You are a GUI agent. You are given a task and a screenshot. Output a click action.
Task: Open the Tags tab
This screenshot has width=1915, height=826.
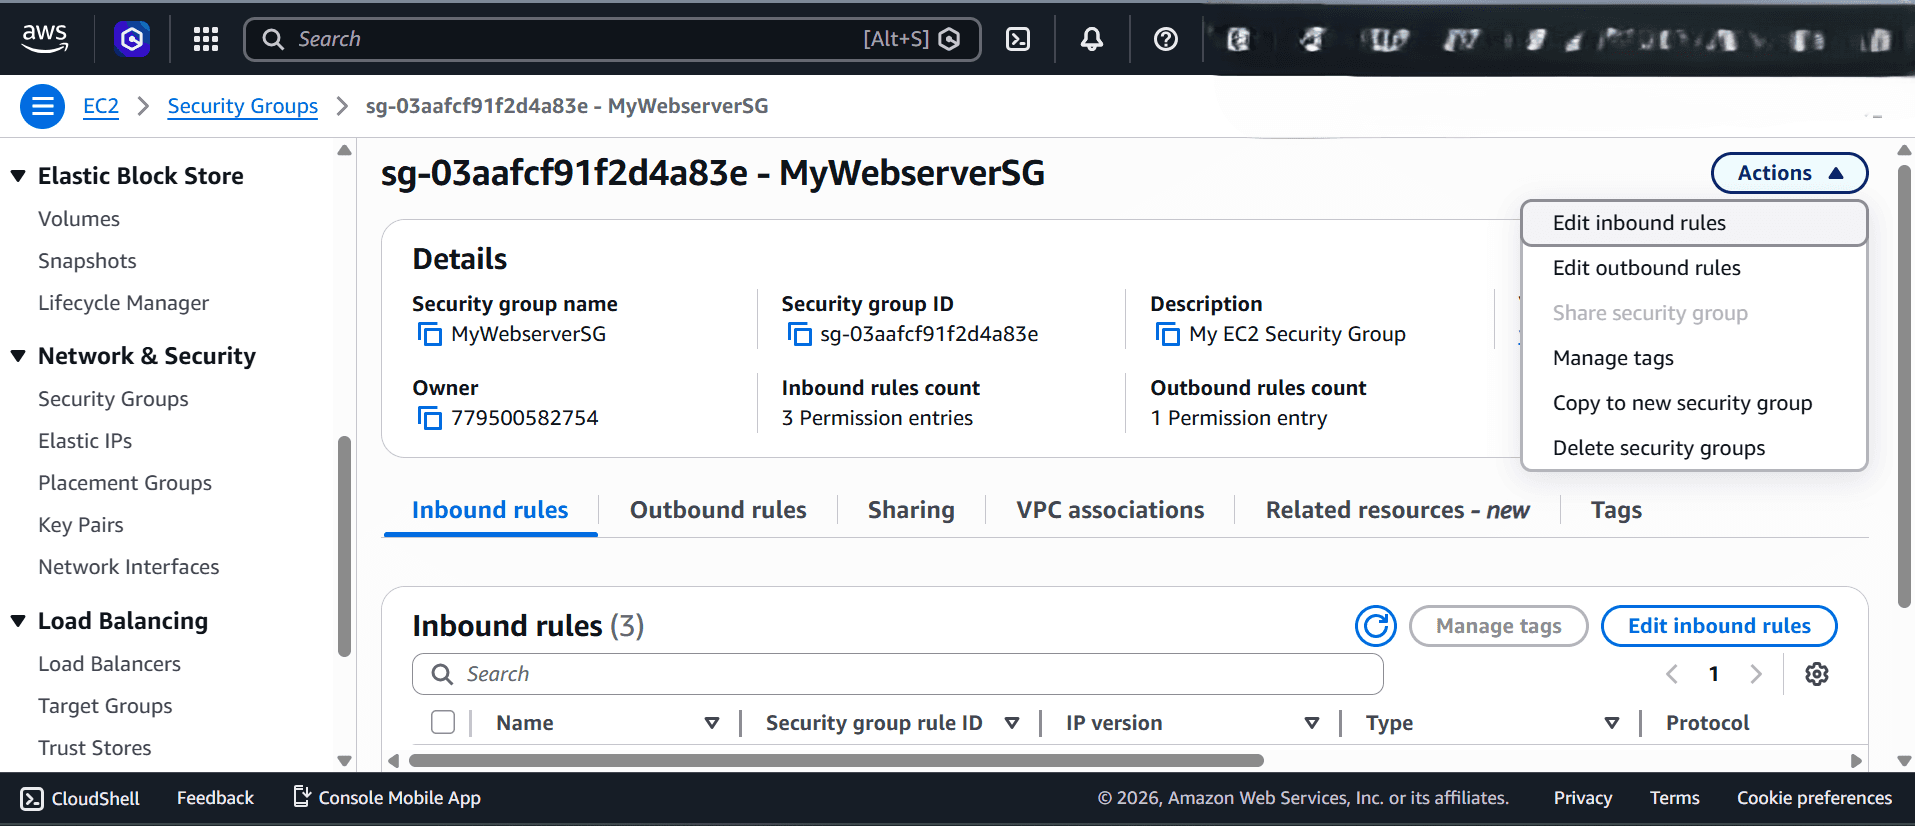(x=1616, y=510)
